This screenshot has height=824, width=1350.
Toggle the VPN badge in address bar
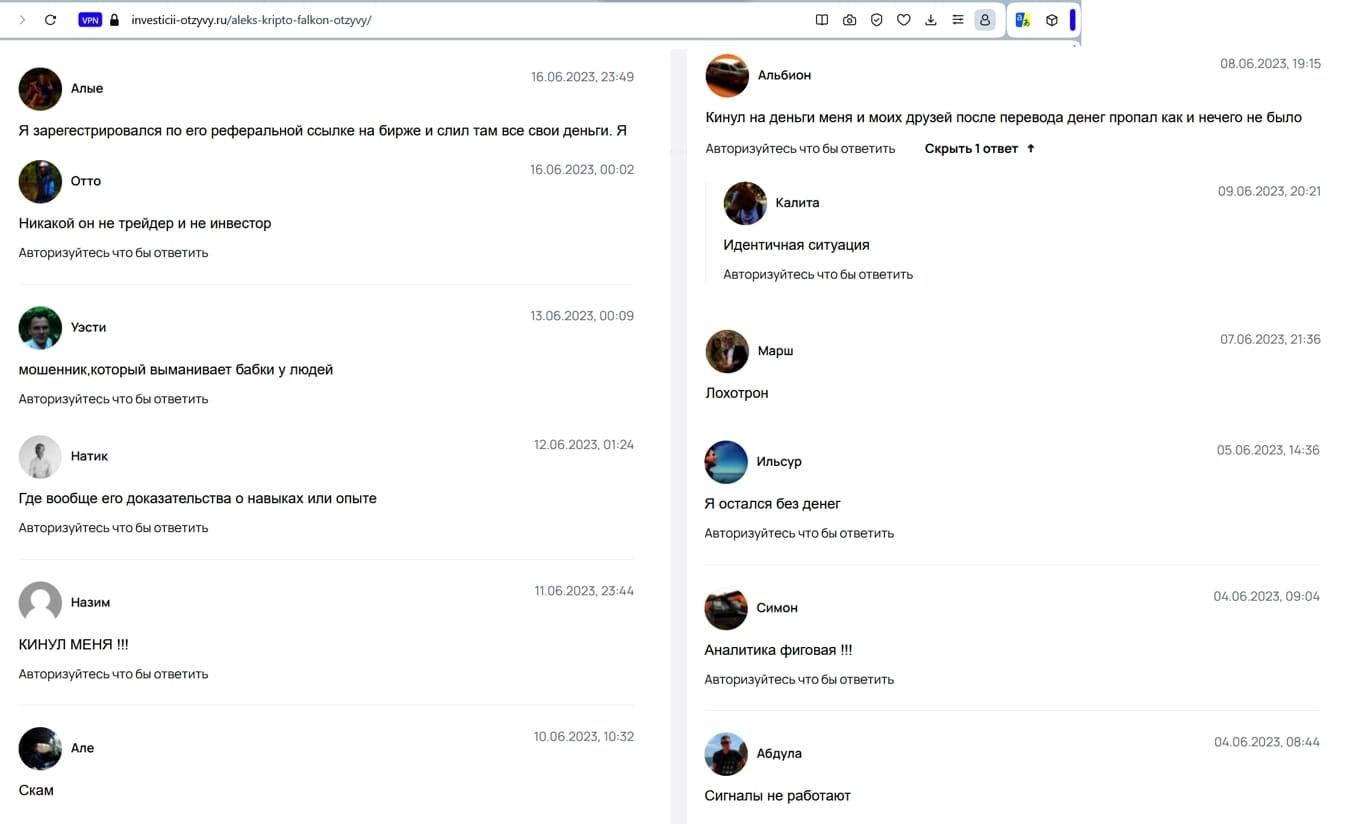pyautogui.click(x=90, y=20)
